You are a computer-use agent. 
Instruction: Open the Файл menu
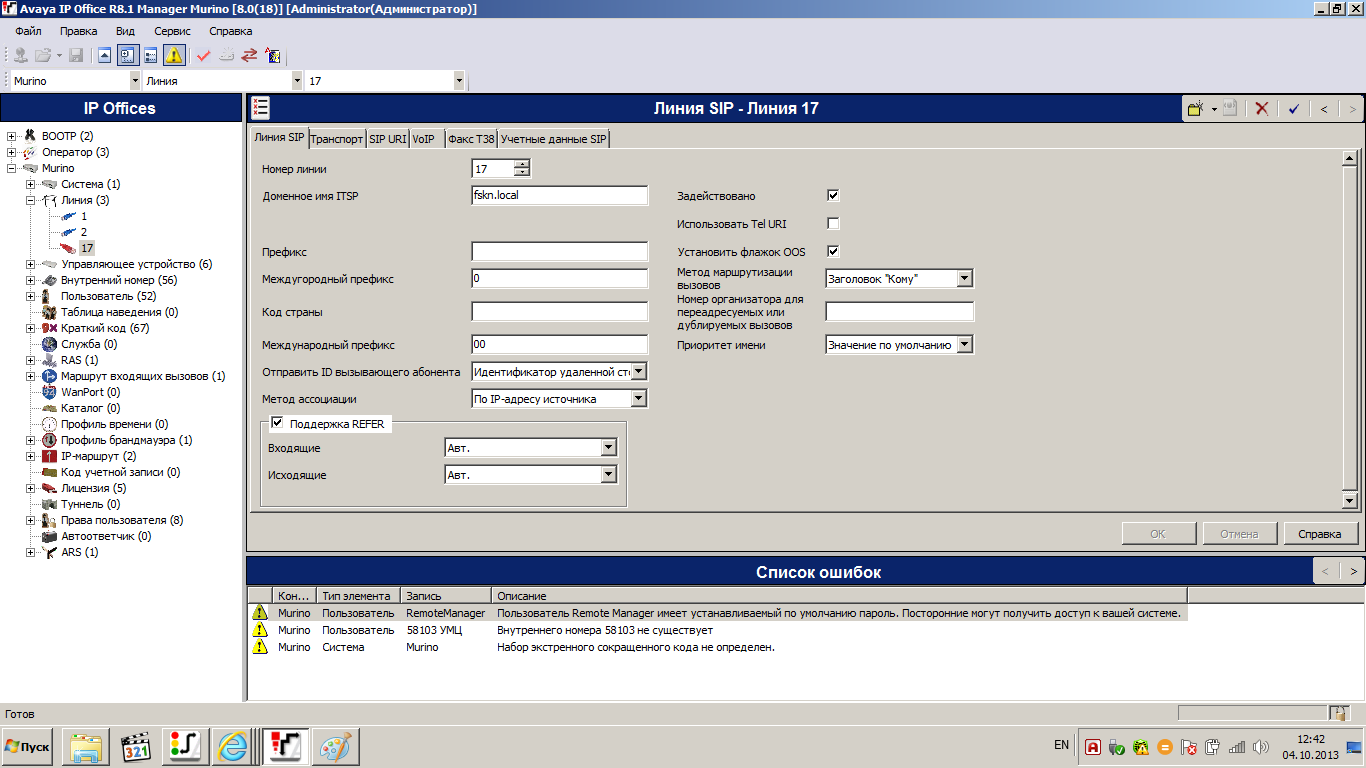tap(28, 31)
